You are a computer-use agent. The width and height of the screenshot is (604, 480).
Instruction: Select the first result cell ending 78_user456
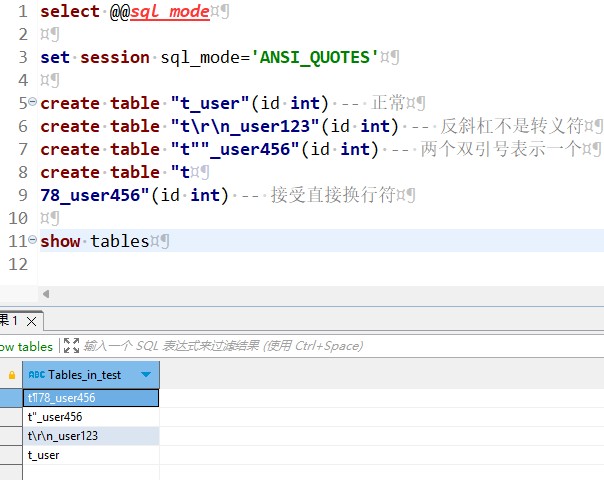(x=90, y=398)
